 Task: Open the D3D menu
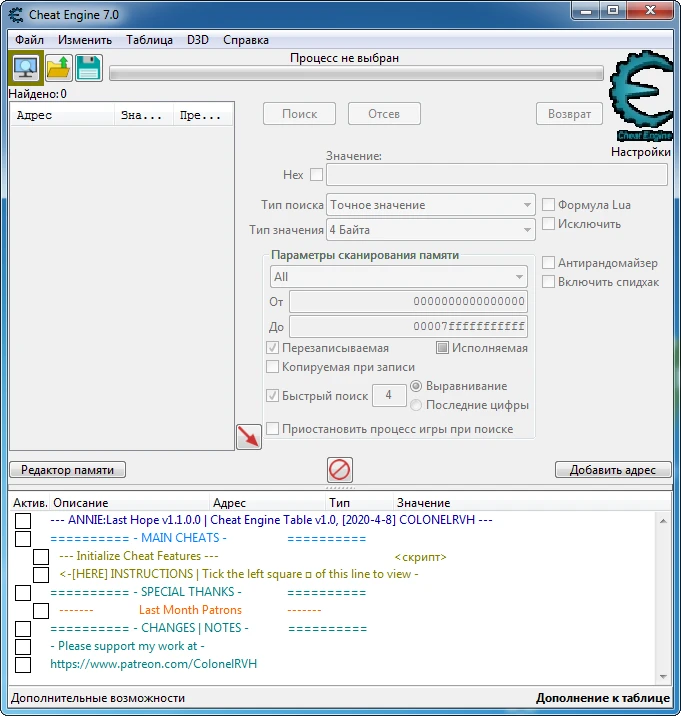pos(198,40)
